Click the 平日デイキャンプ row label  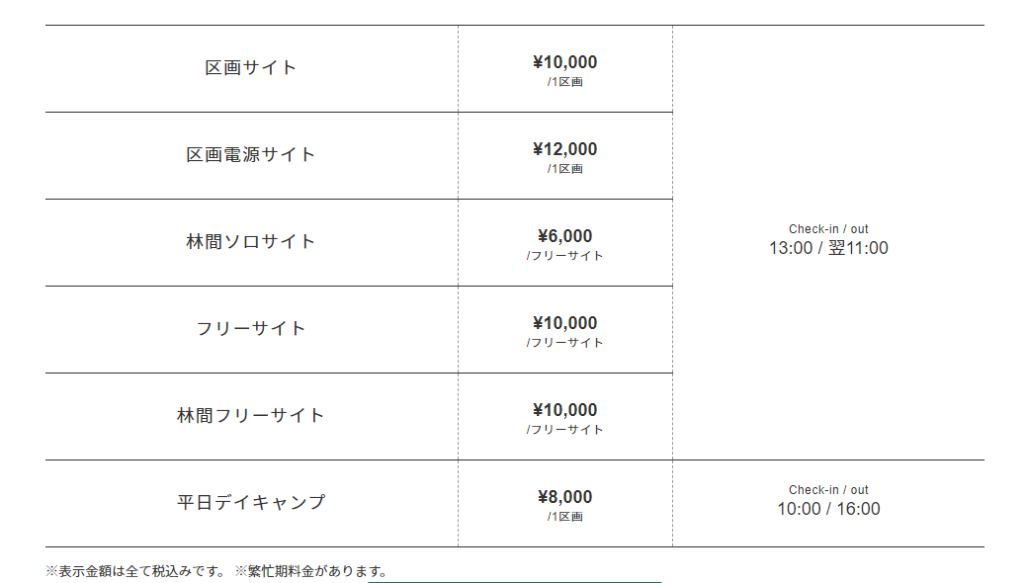coord(251,503)
